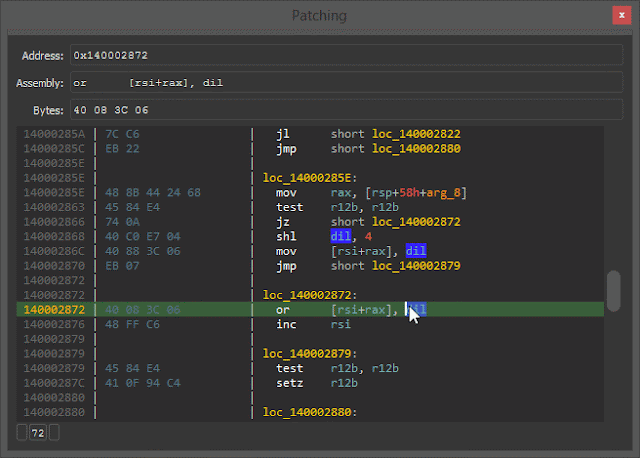This screenshot has width=640, height=458.
Task: Select address 140002868
Action: click(54, 236)
